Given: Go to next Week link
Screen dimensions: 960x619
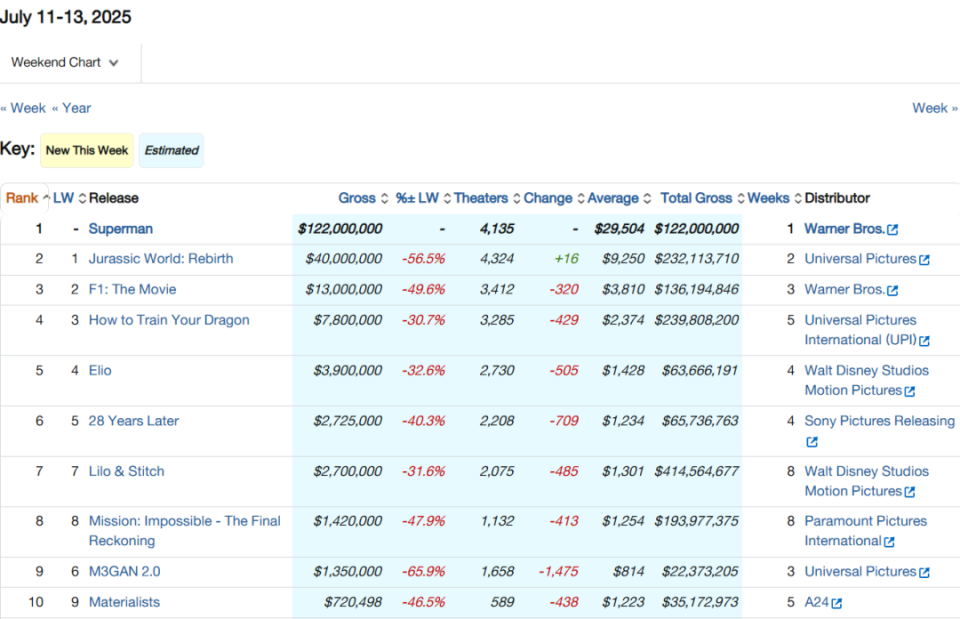Looking at the screenshot, I should [935, 108].
